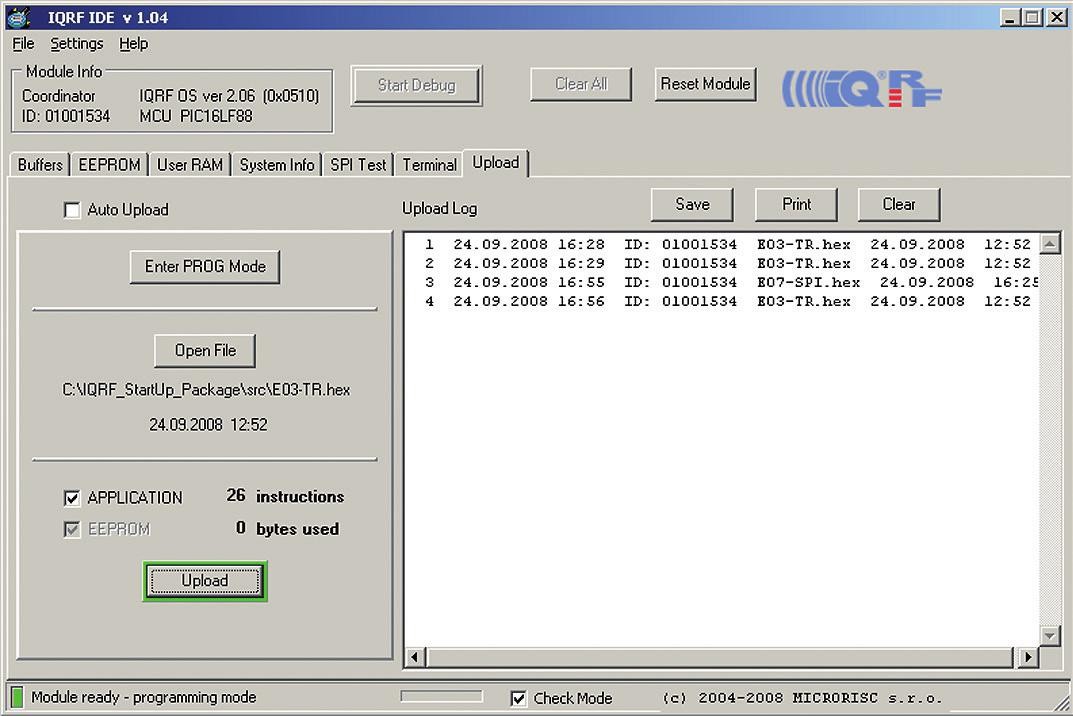Click the IQRF logo
This screenshot has height=716, width=1073.
pyautogui.click(x=862, y=90)
